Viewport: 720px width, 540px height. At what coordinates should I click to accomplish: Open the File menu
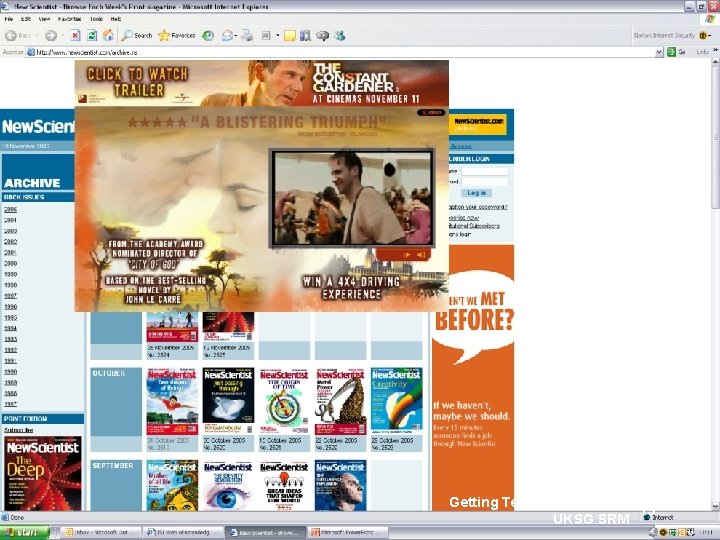8,19
